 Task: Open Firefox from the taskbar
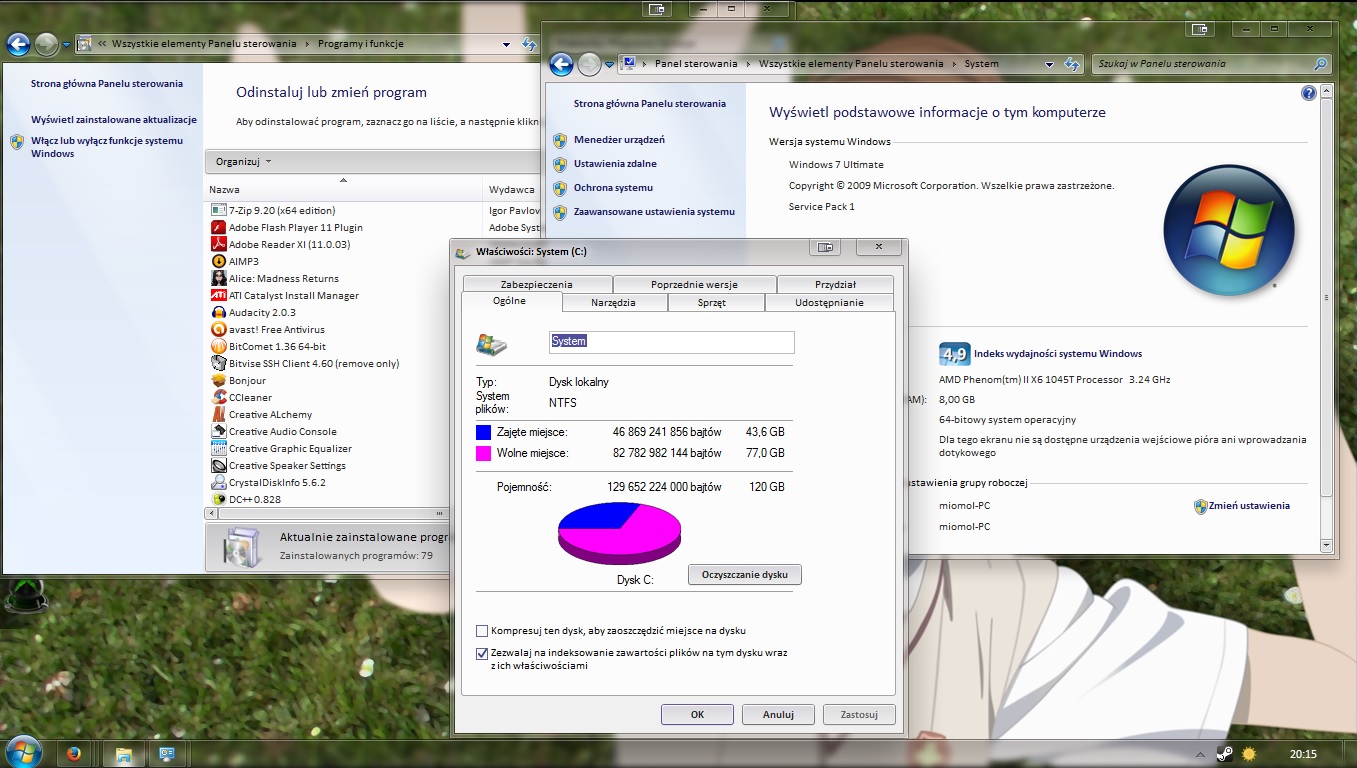pos(73,752)
